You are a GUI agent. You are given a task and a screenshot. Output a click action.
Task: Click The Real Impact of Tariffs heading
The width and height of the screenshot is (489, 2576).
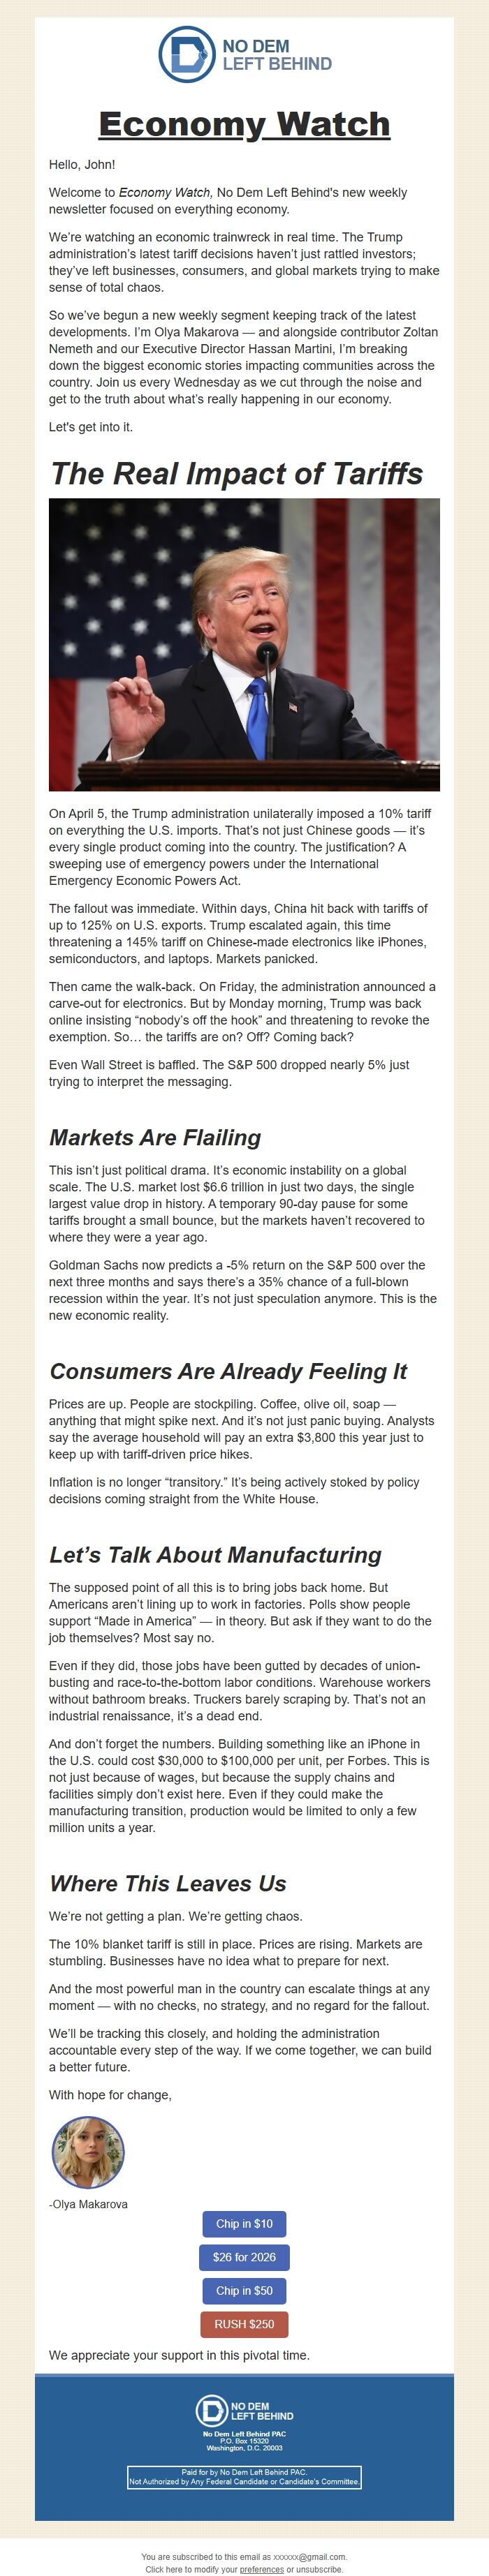[237, 473]
